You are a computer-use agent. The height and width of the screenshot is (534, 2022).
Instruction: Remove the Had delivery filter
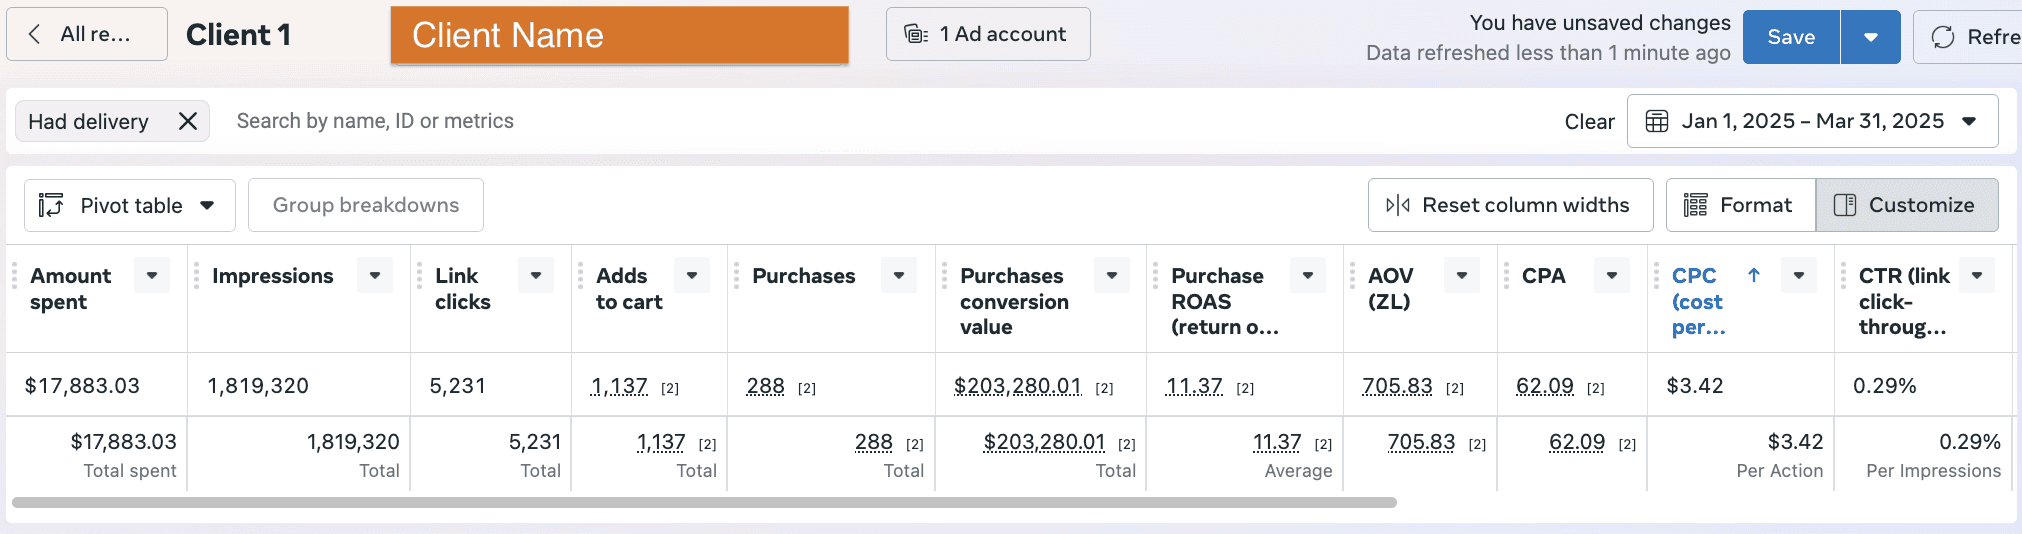click(187, 121)
